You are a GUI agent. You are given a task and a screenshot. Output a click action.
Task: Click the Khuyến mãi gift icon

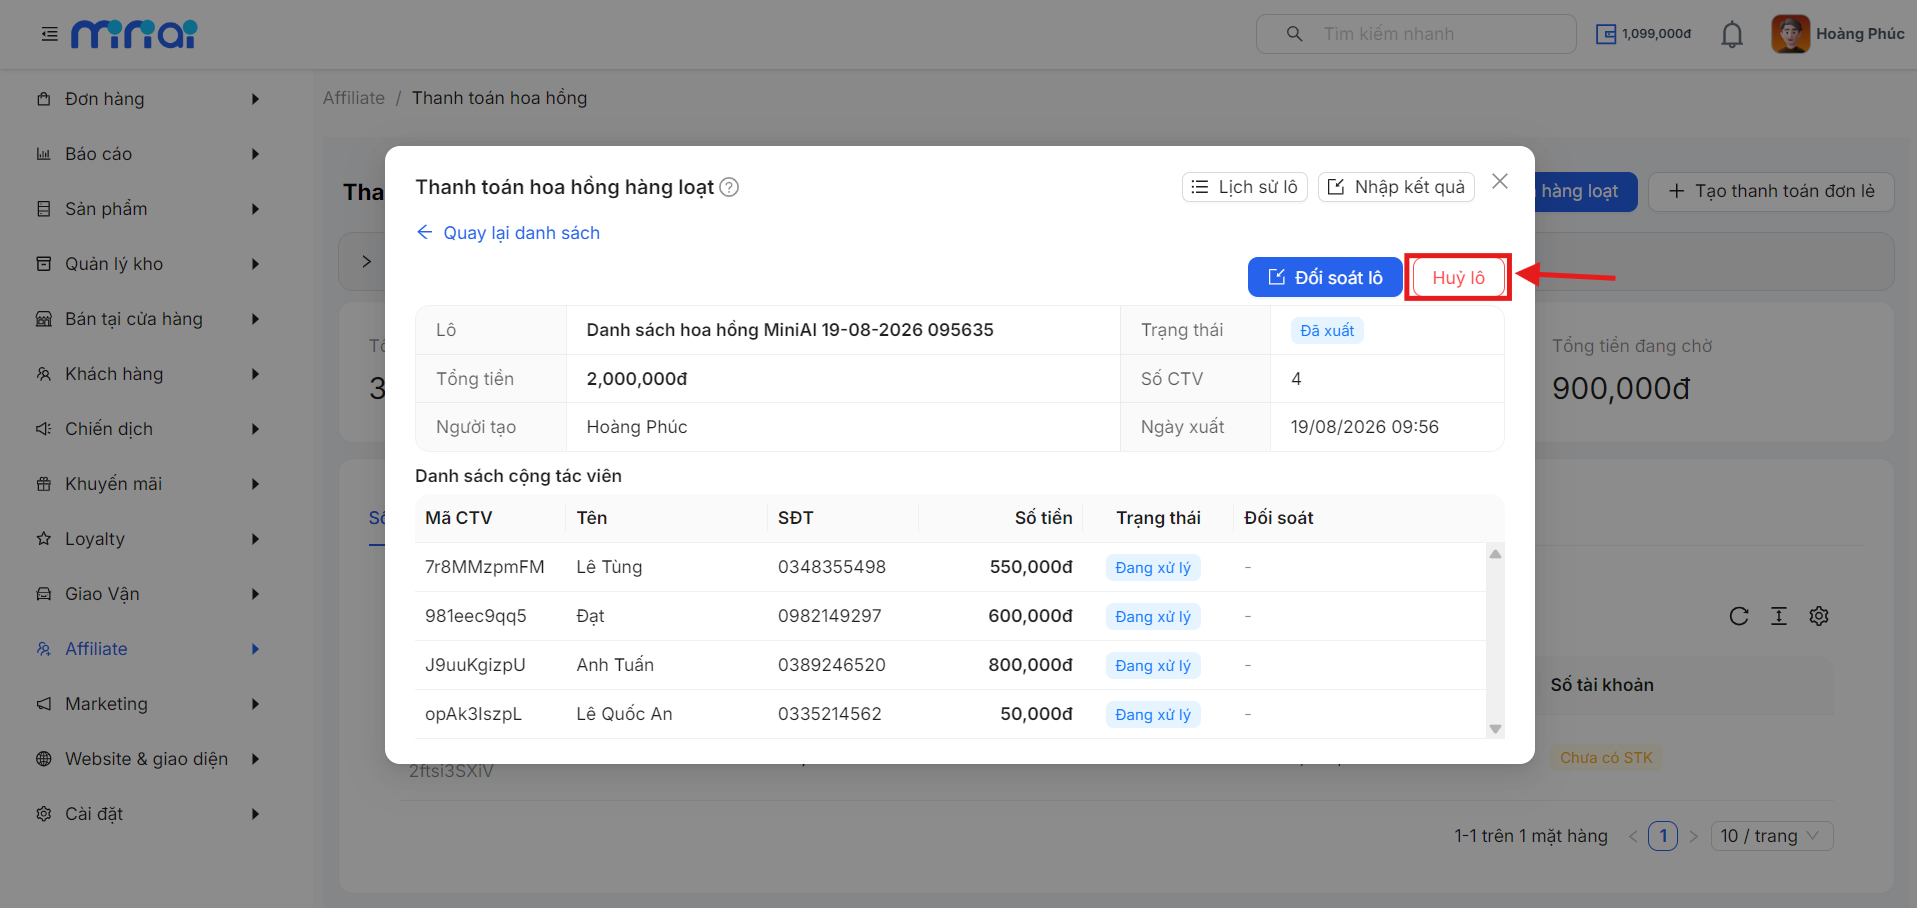[x=43, y=484]
